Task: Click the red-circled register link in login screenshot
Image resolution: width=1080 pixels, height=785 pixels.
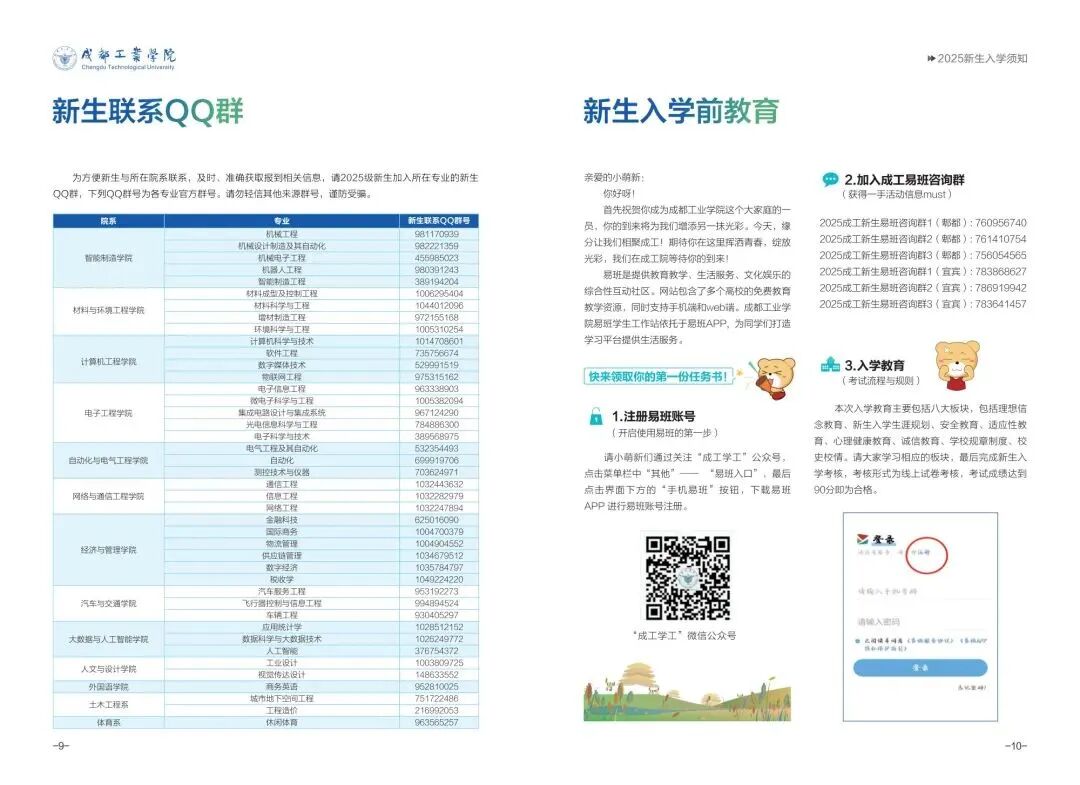Action: (x=925, y=555)
